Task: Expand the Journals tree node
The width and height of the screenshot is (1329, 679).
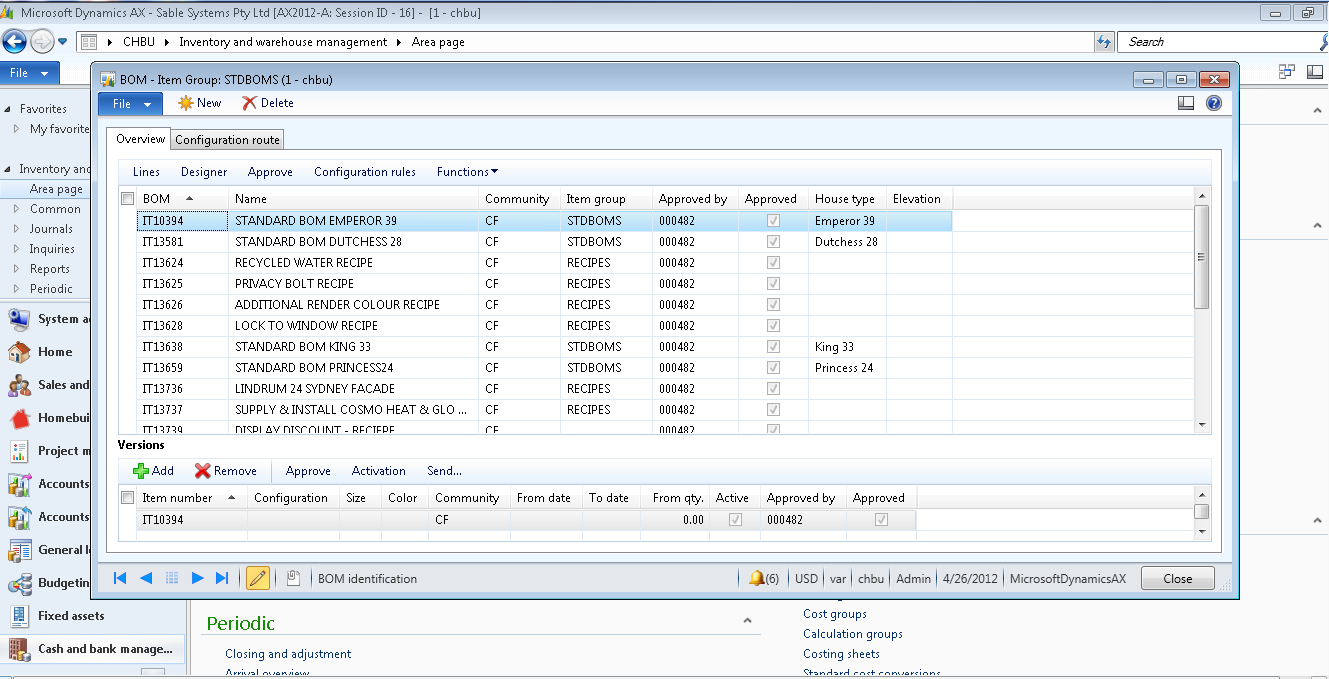Action: (17, 229)
